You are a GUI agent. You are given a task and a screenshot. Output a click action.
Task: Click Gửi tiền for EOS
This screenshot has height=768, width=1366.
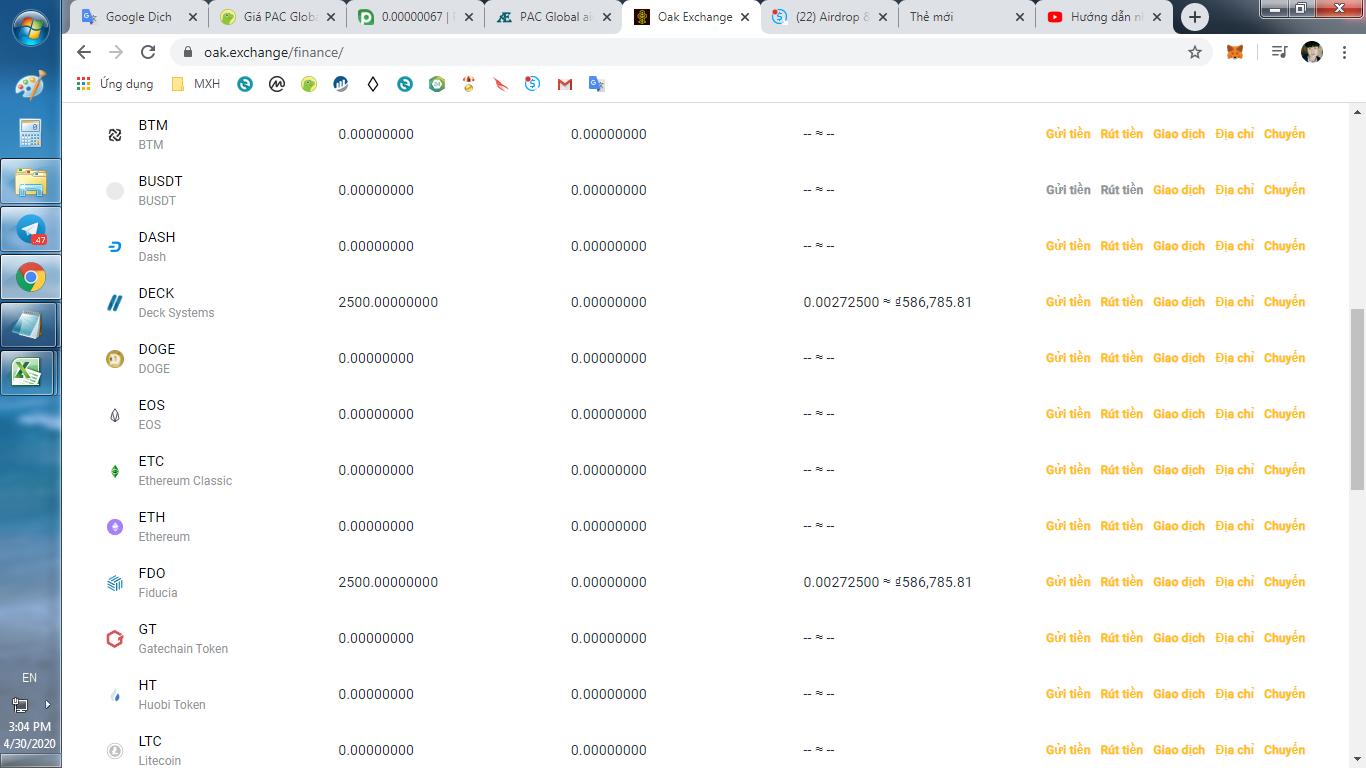(1068, 414)
